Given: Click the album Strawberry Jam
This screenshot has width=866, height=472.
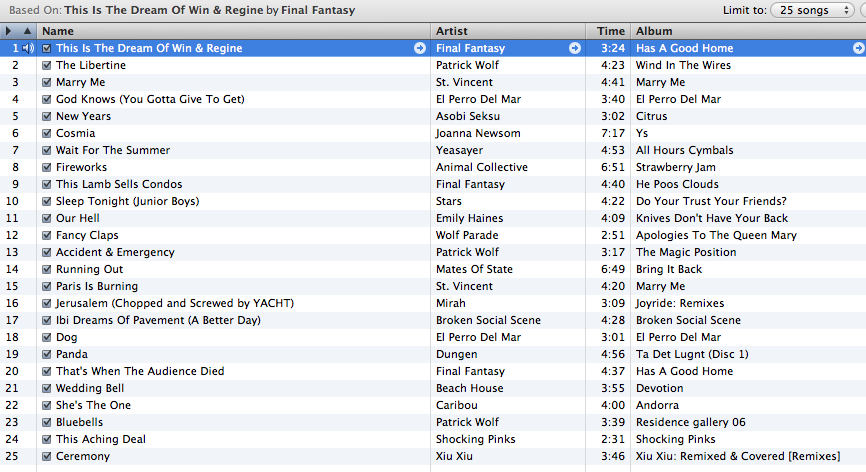Looking at the screenshot, I should point(675,167).
